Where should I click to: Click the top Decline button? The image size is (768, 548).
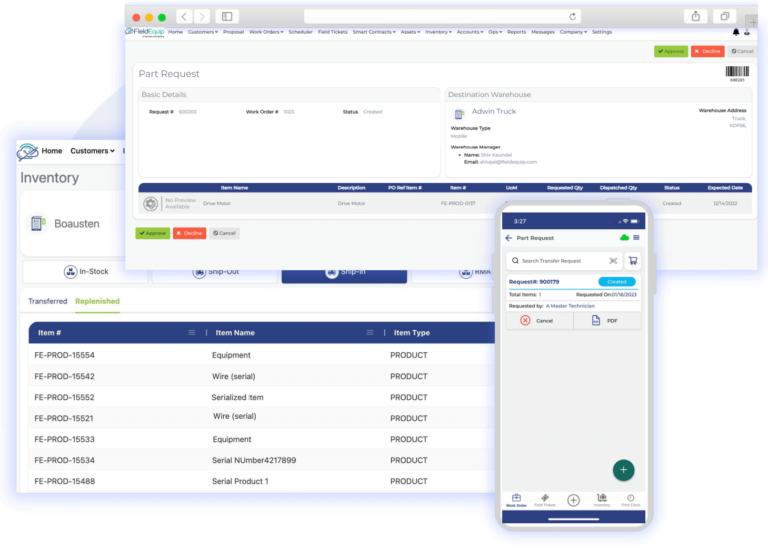pyautogui.click(x=707, y=51)
